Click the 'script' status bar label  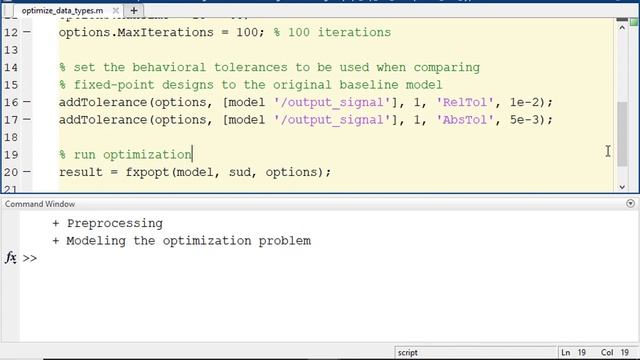click(x=408, y=353)
